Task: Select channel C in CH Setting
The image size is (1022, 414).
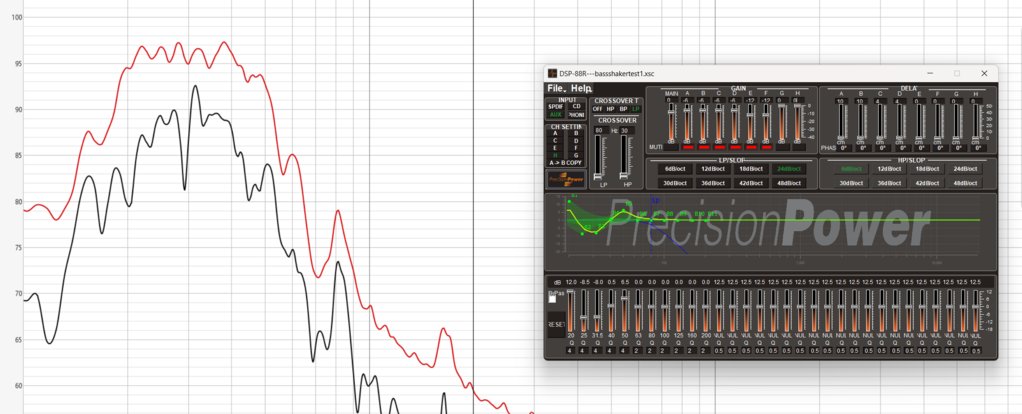Action: pyautogui.click(x=555, y=140)
